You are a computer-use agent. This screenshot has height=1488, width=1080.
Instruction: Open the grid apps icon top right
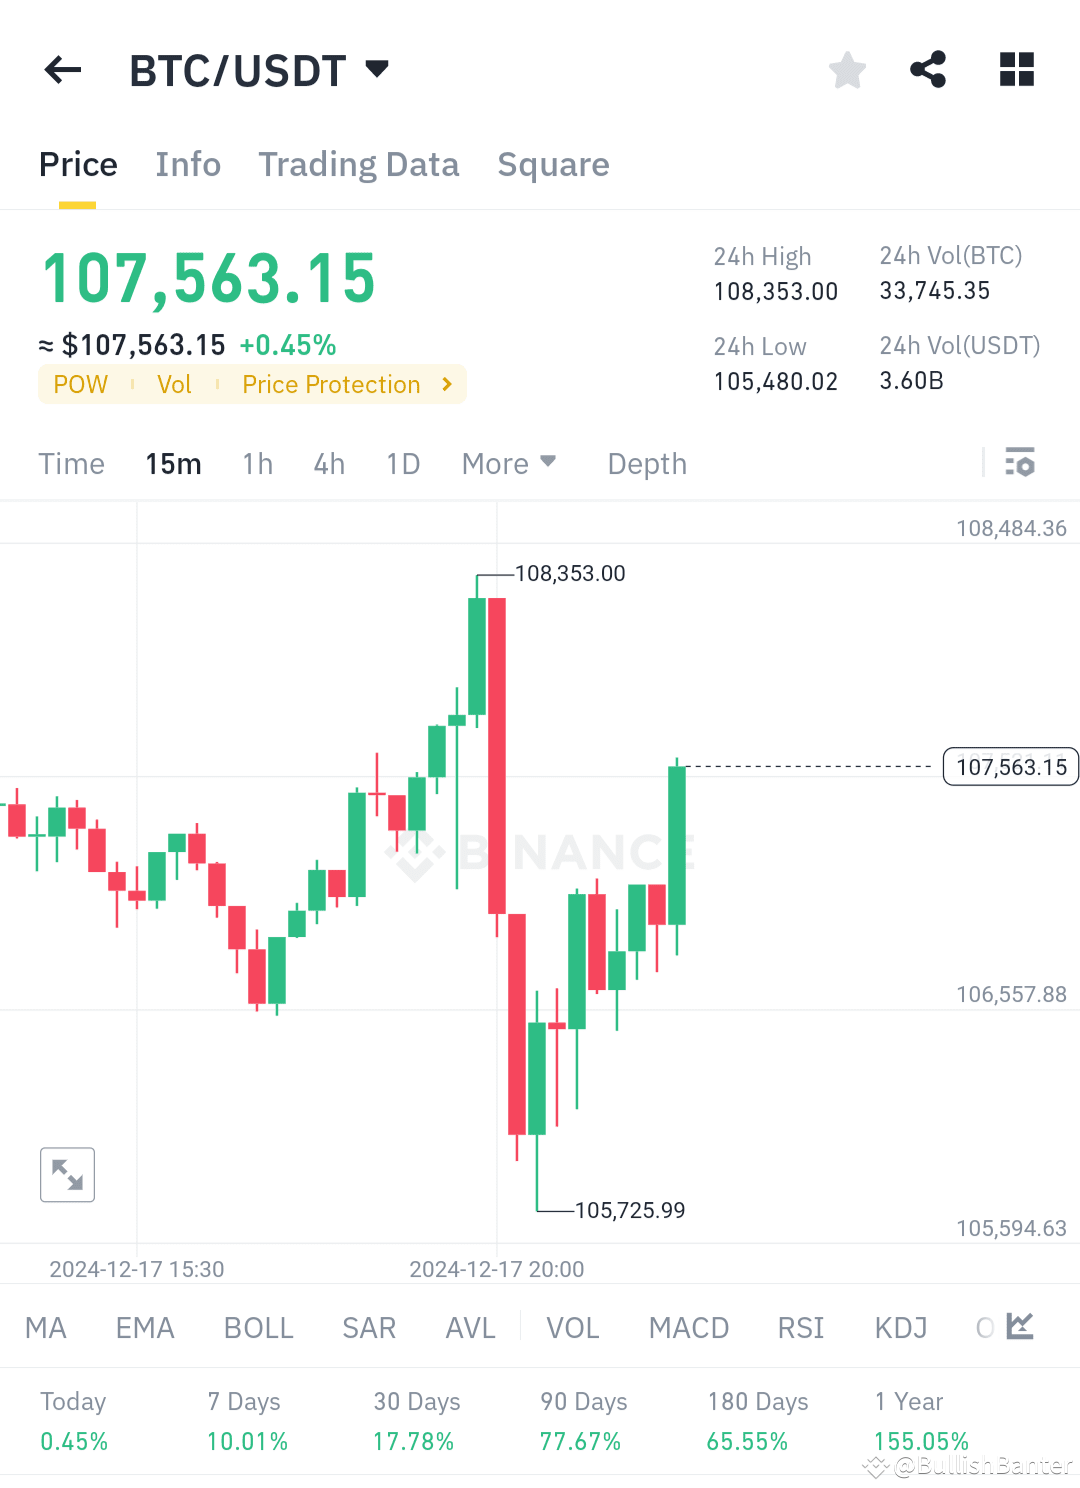(1016, 69)
